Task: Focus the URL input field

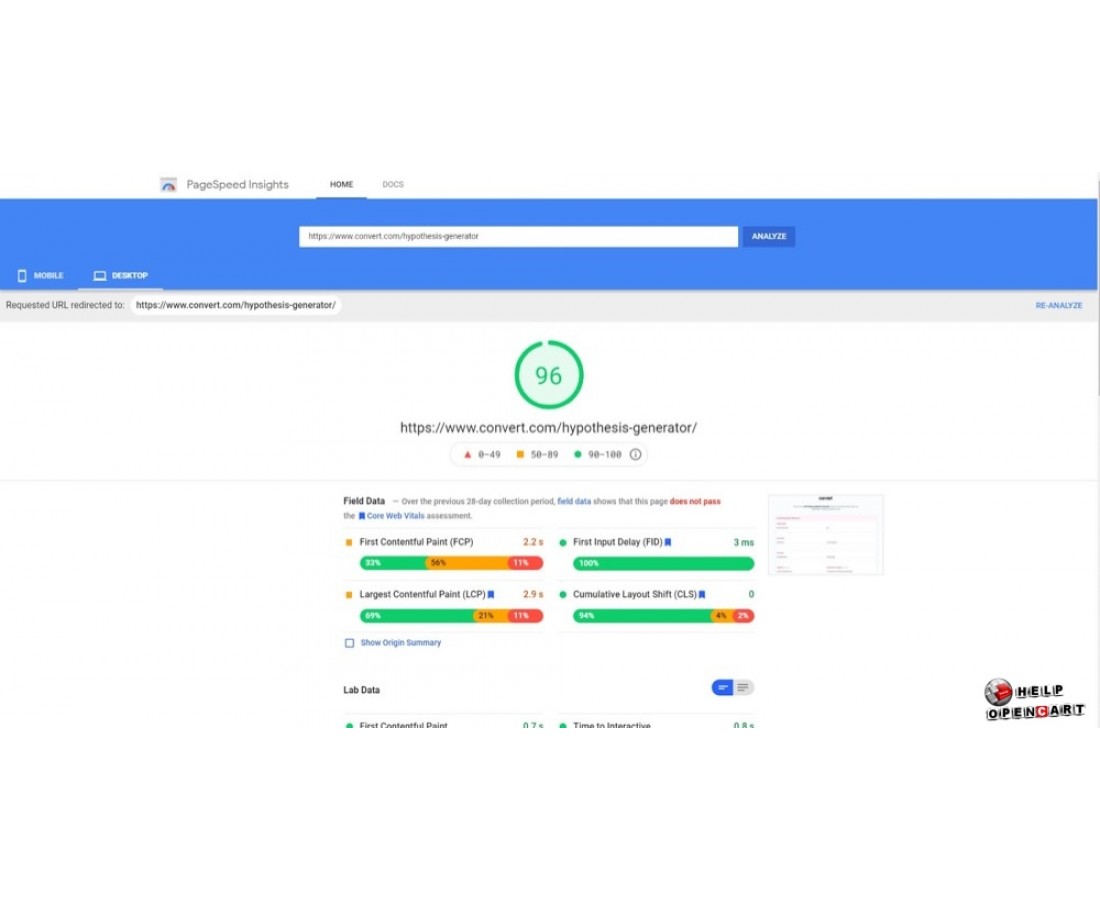Action: 518,237
